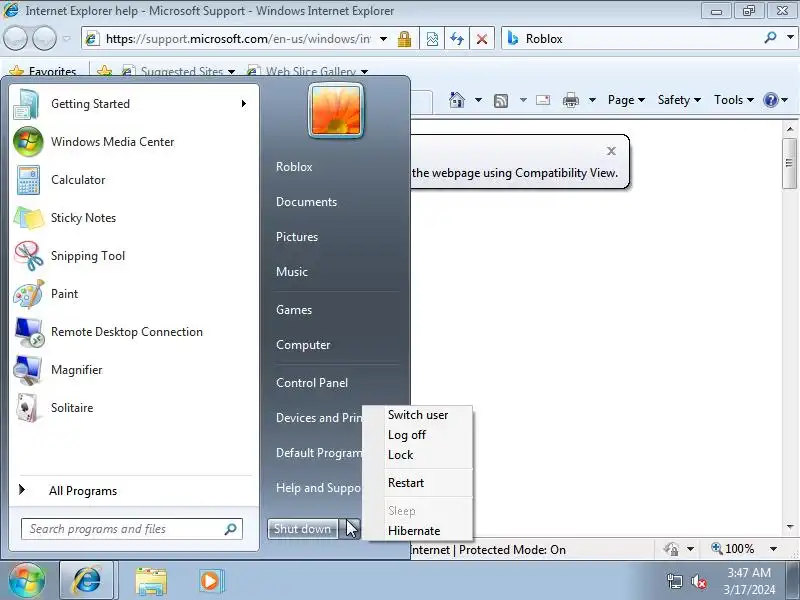Click the page vertical scrollbar thumb
The height and width of the screenshot is (600, 800).
coord(789,163)
